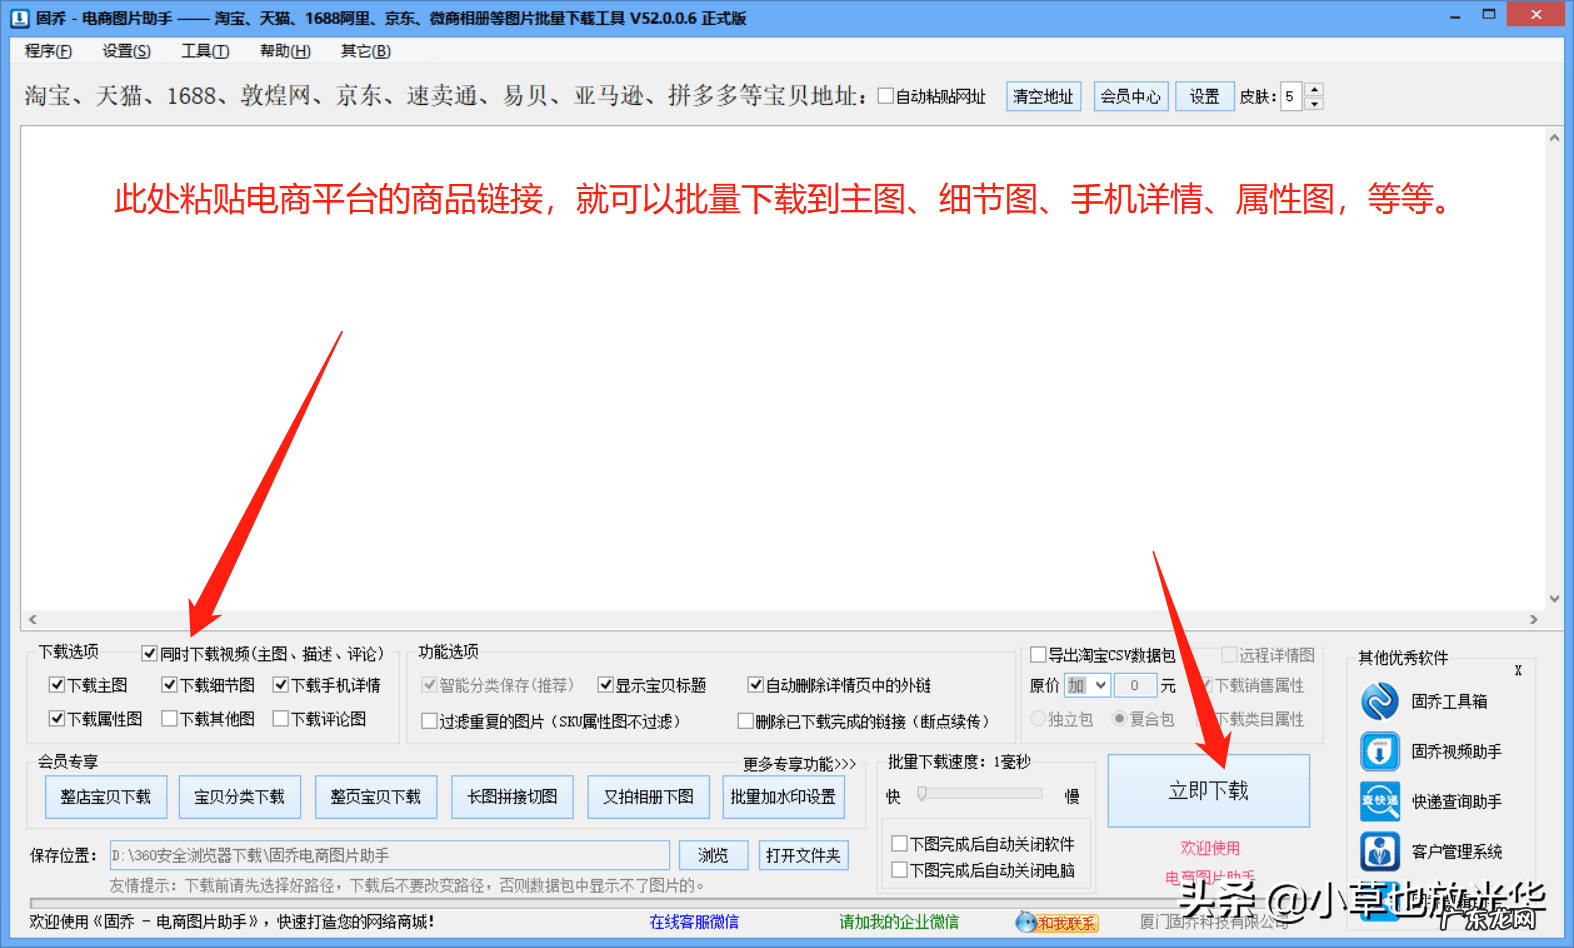Enable 下载其他图 checkbox
The image size is (1574, 948).
tap(169, 719)
